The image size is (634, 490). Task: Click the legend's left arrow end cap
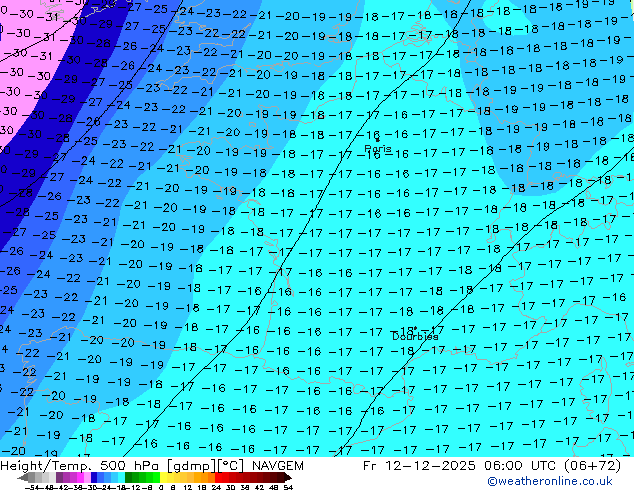point(22,477)
